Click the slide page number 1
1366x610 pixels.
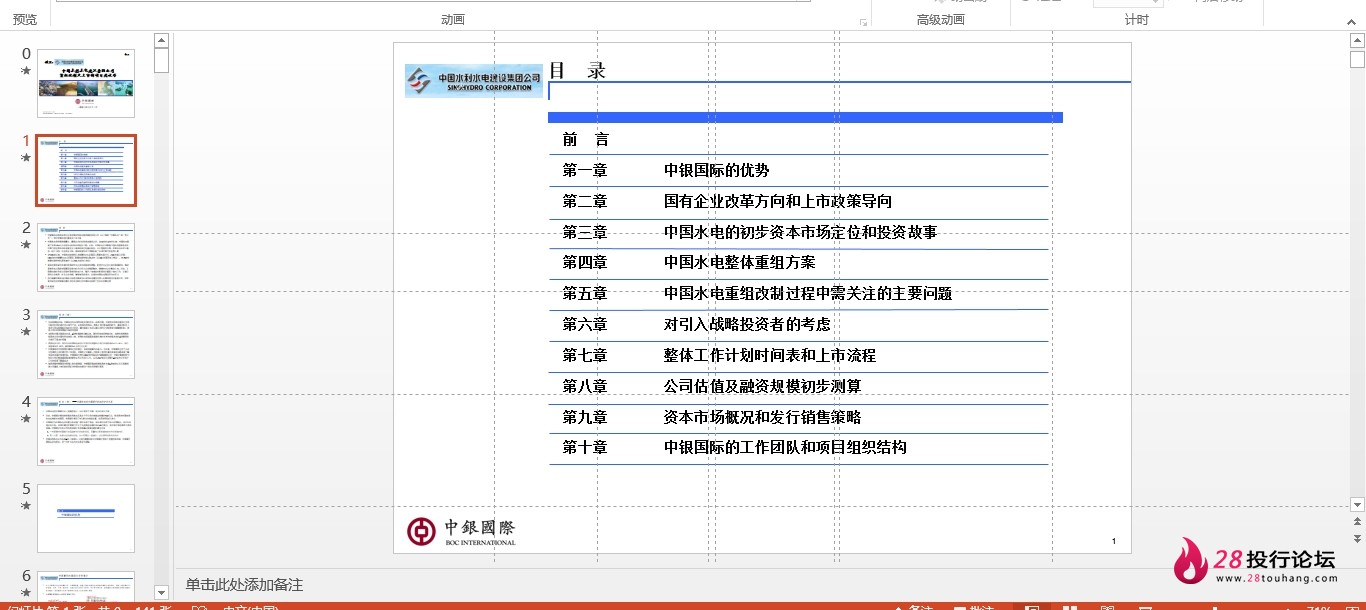tap(1114, 541)
